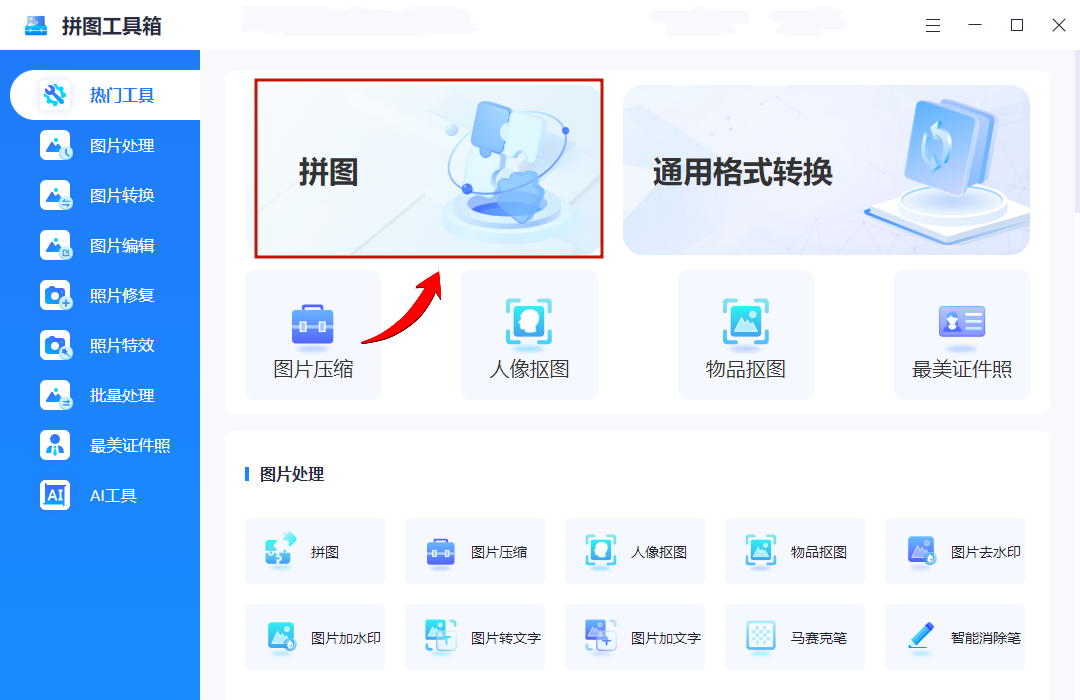The image size is (1080, 700).
Task: Open the 智能消除笔 smart eraser tool
Action: [x=955, y=637]
